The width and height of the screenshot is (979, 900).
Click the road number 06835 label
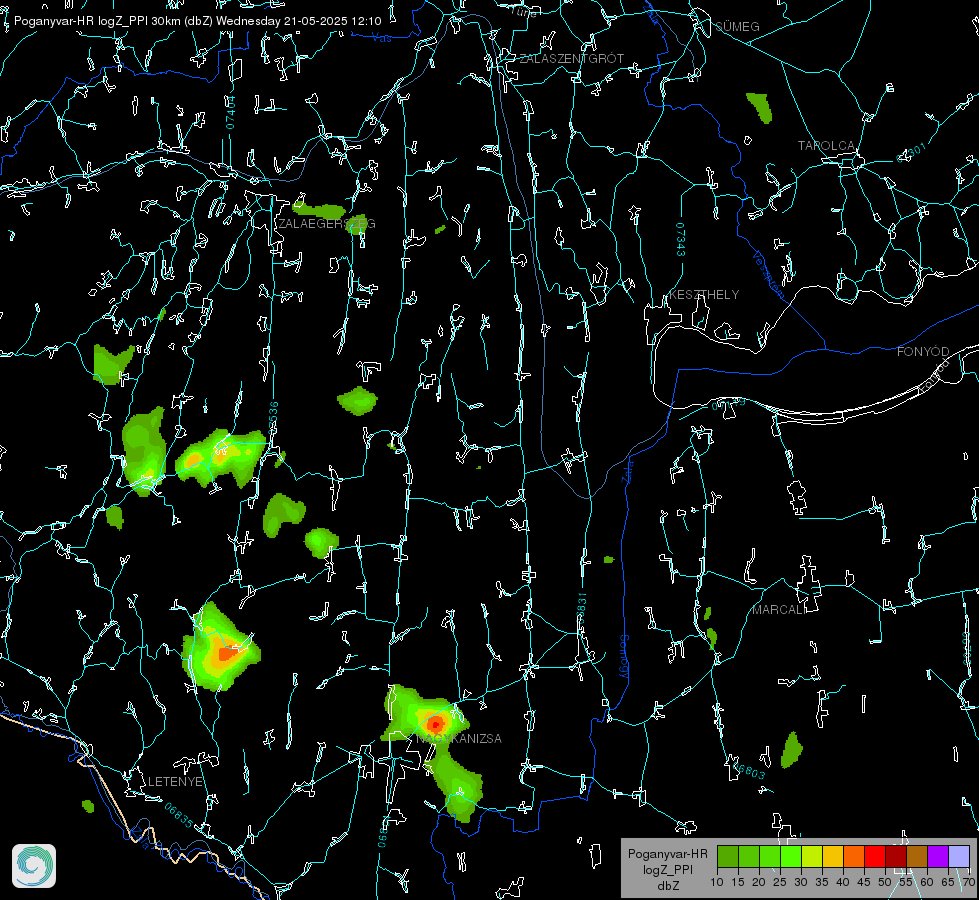pyautogui.click(x=179, y=815)
